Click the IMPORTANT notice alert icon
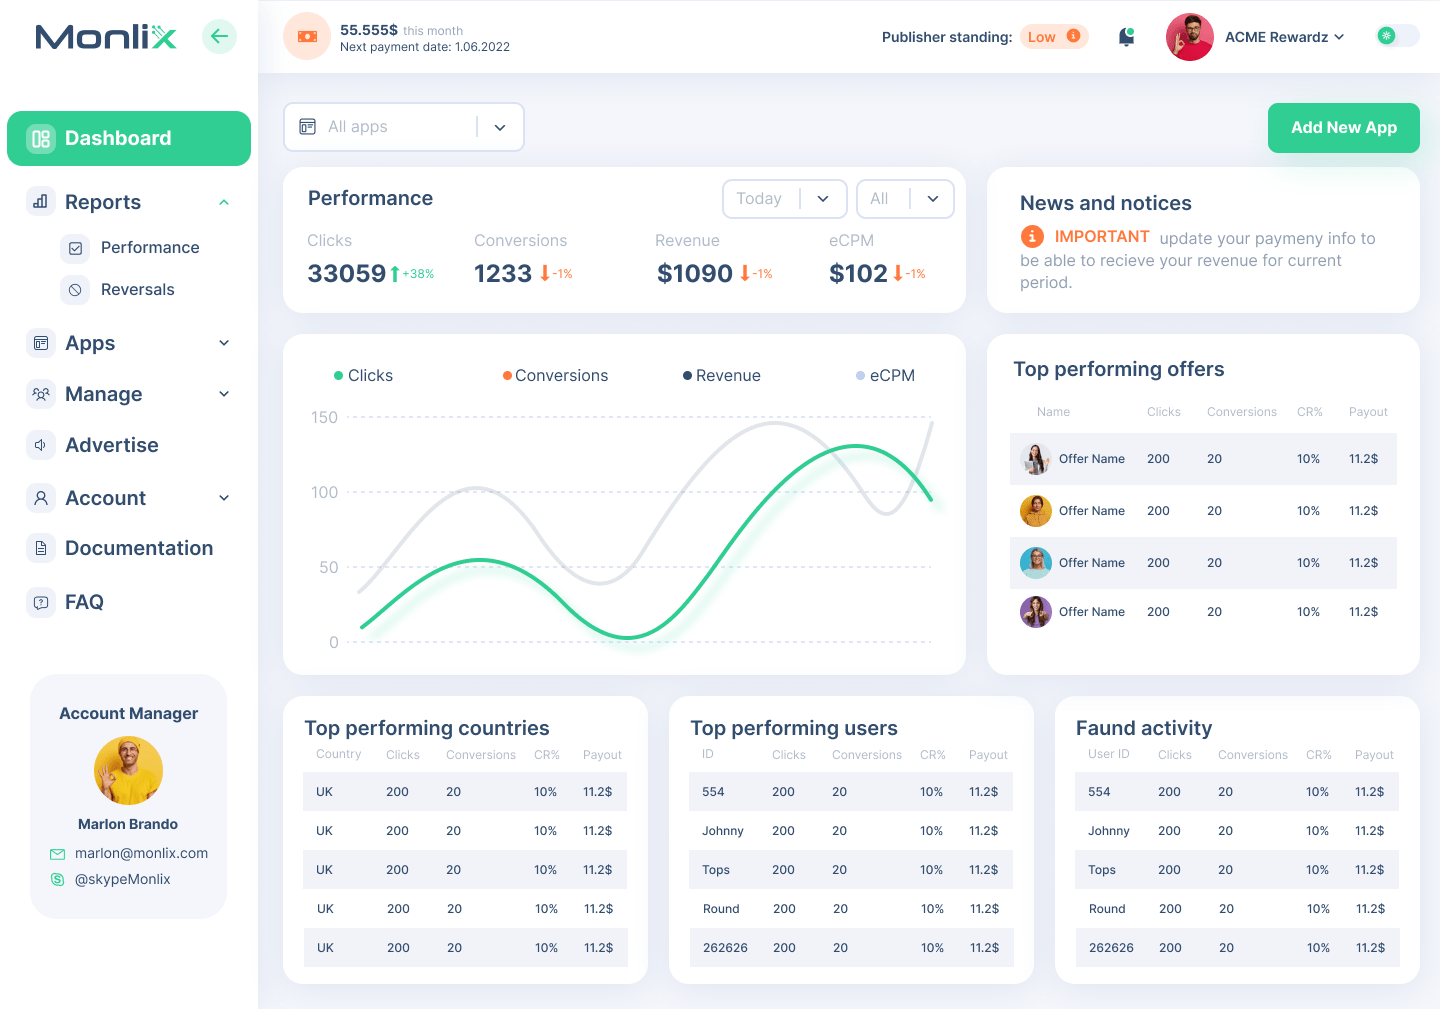The height and width of the screenshot is (1009, 1440). tap(1032, 237)
